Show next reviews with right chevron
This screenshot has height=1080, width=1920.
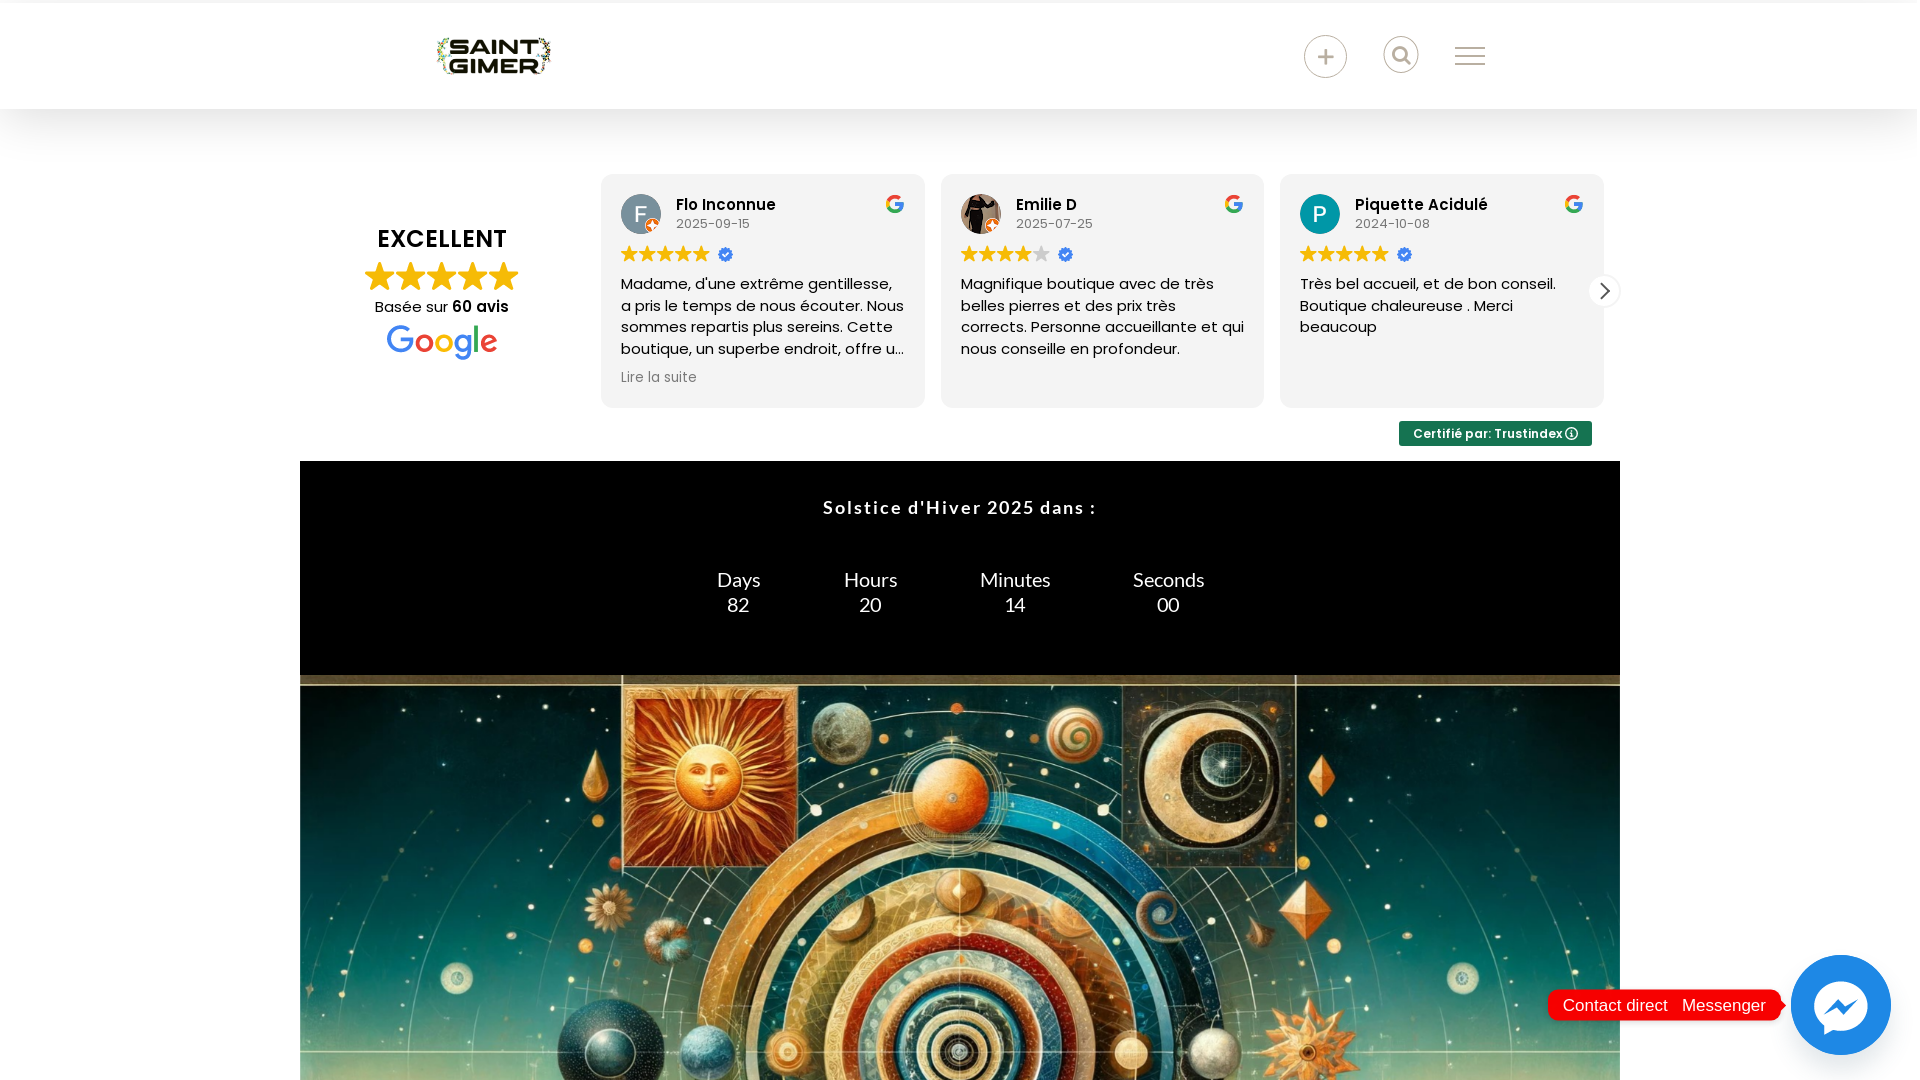click(1605, 291)
